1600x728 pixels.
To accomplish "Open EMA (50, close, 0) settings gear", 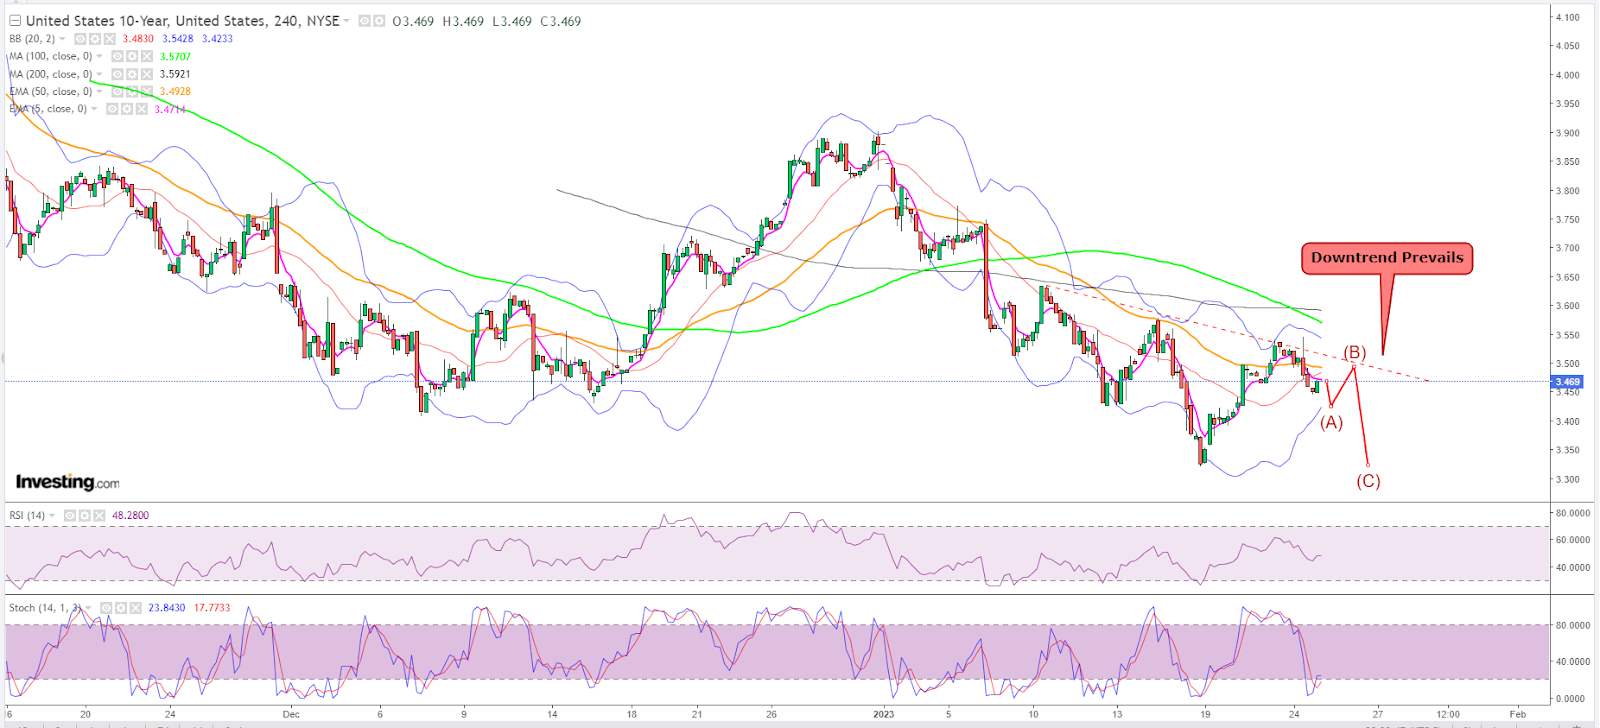I will [132, 91].
